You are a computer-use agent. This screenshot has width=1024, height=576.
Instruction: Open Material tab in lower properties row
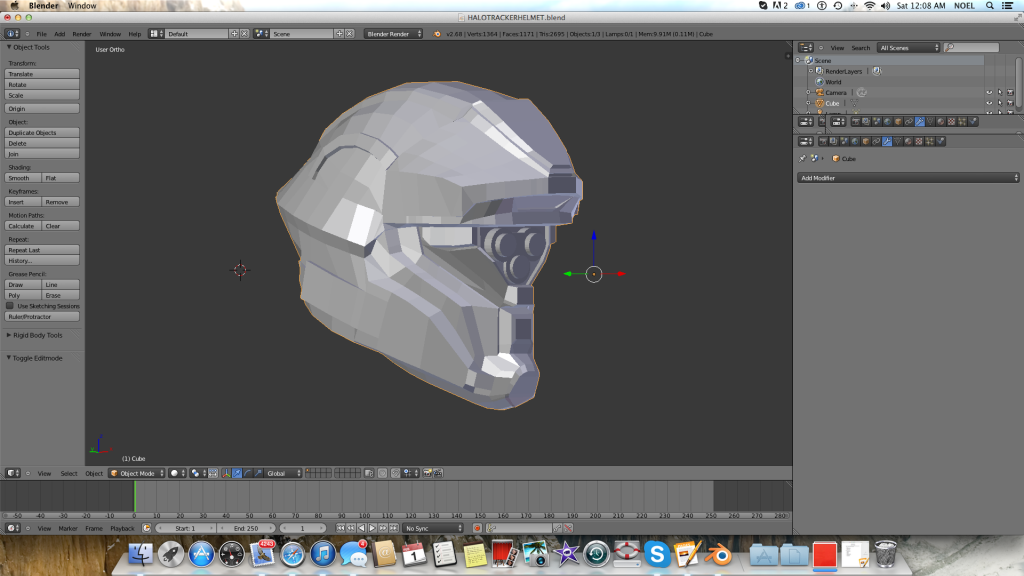(x=908, y=141)
